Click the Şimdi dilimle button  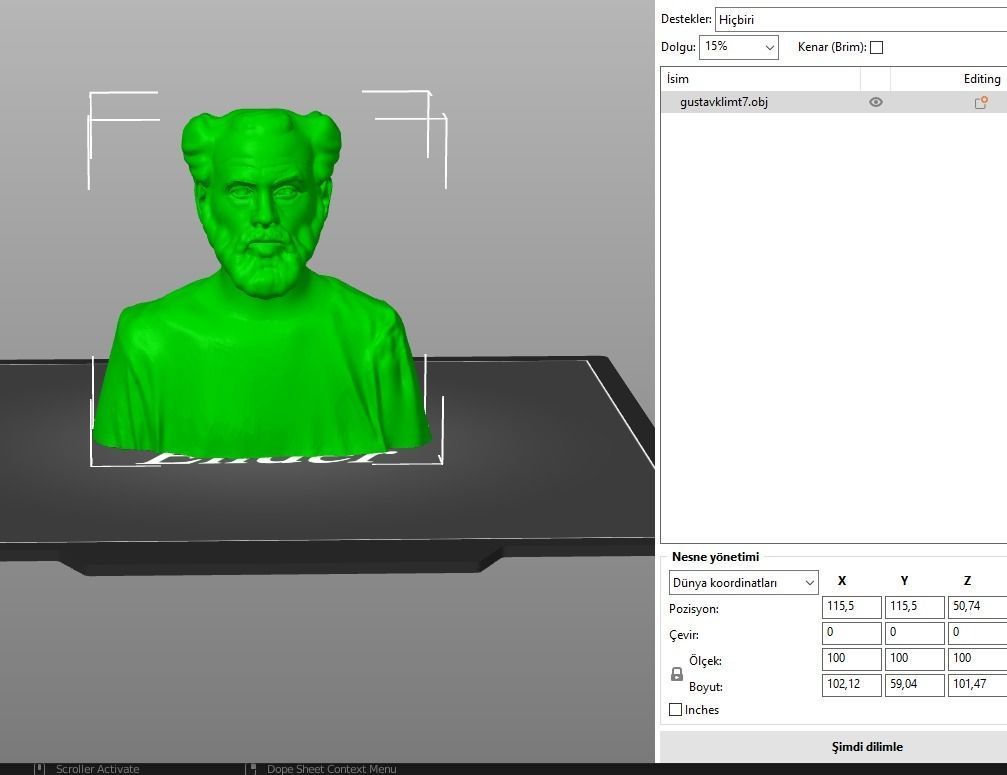coord(834,747)
